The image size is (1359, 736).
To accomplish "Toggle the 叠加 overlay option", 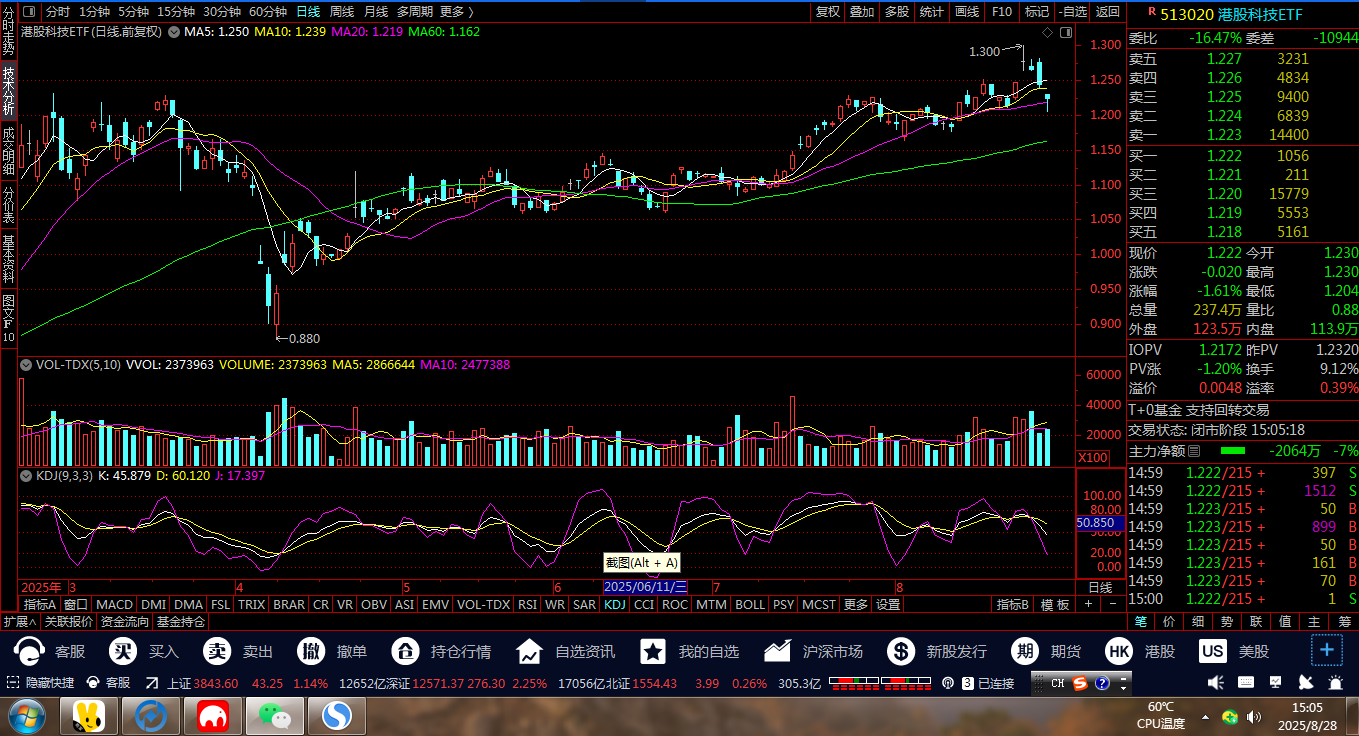I will (x=862, y=12).
